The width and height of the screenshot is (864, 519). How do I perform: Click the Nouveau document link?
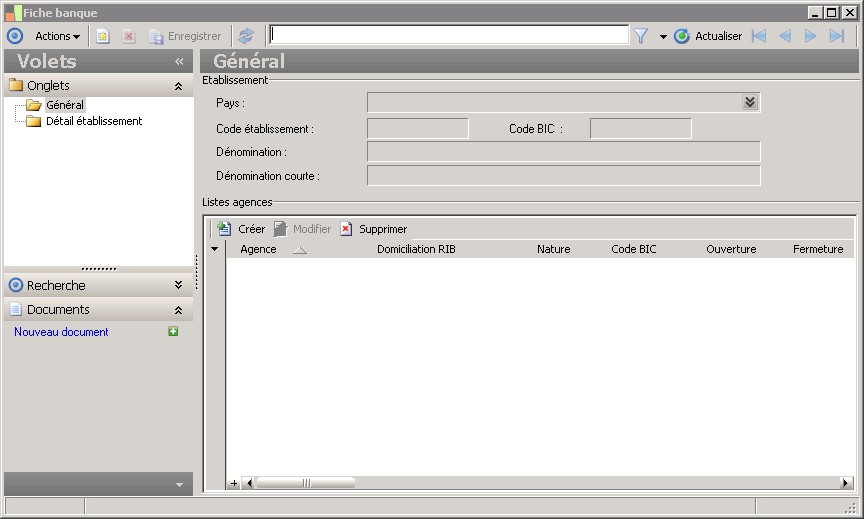[61, 332]
